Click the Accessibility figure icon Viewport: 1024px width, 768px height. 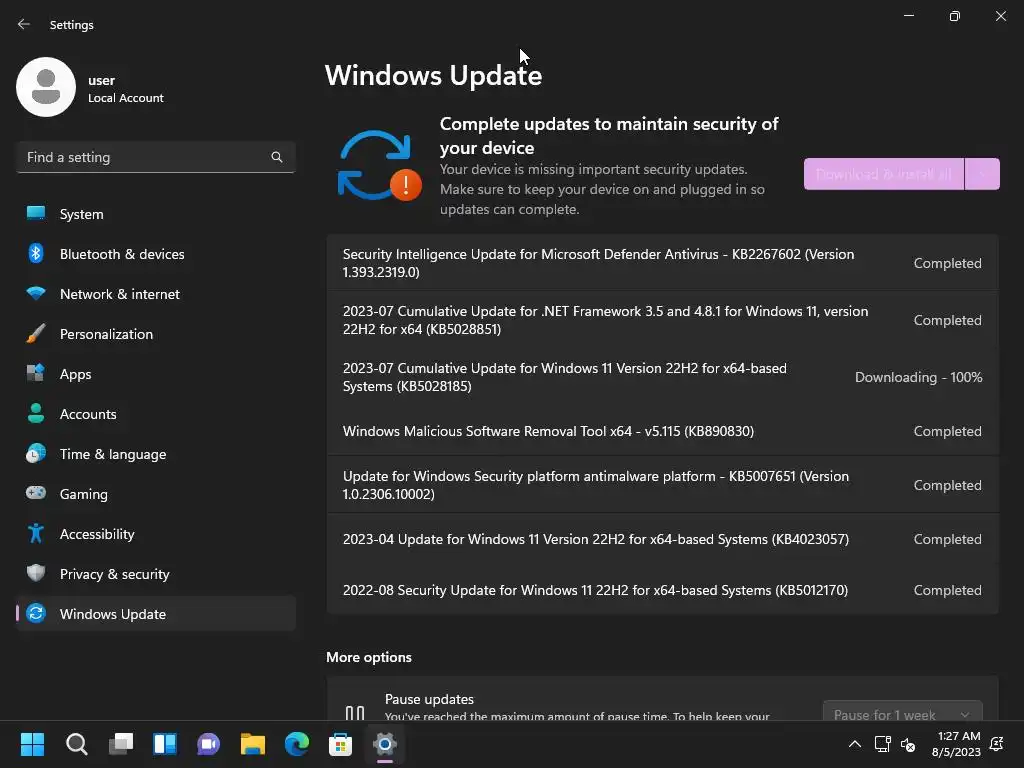tap(36, 534)
